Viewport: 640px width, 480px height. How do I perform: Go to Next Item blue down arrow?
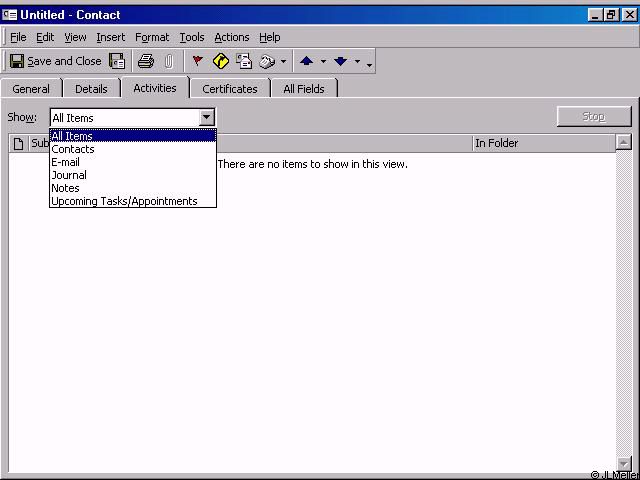(x=340, y=61)
